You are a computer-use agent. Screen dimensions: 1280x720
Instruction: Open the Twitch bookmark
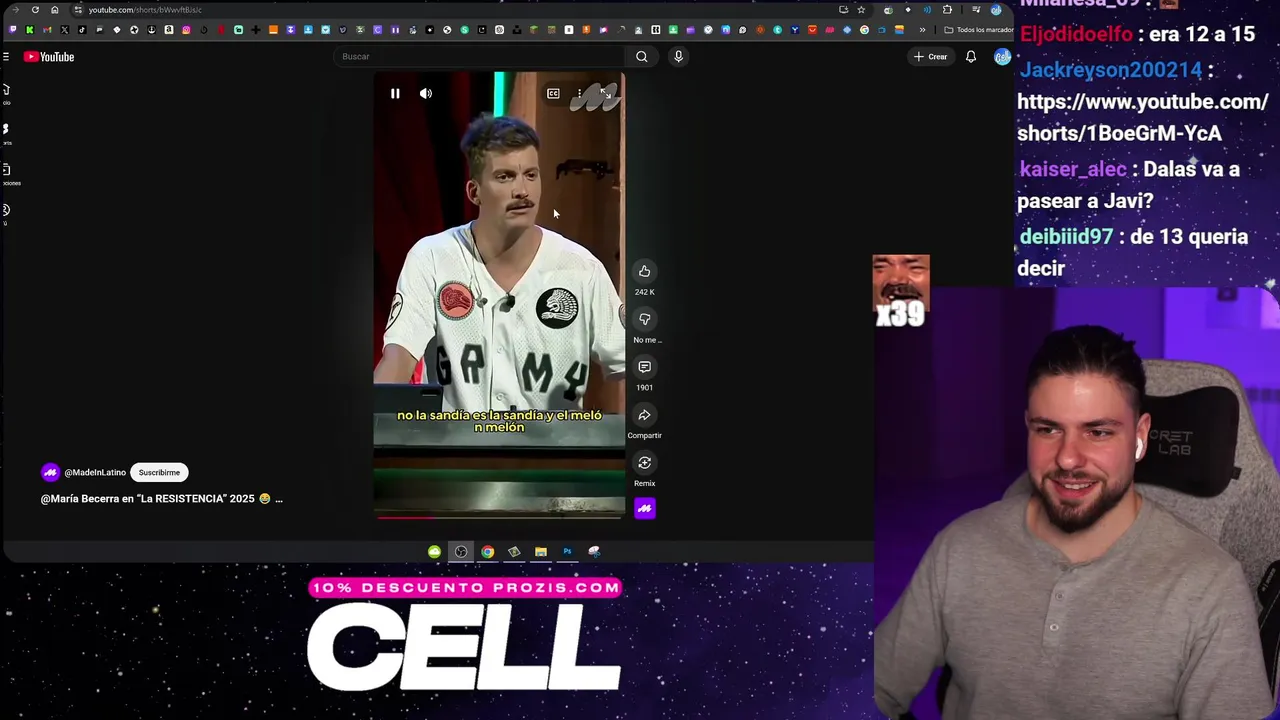click(x=13, y=30)
